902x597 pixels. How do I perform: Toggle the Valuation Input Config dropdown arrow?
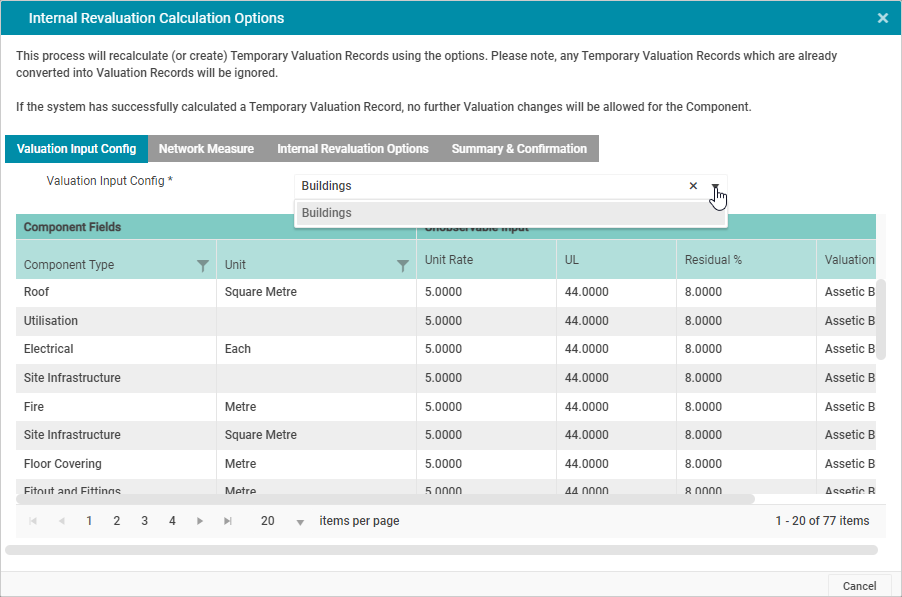pos(715,186)
